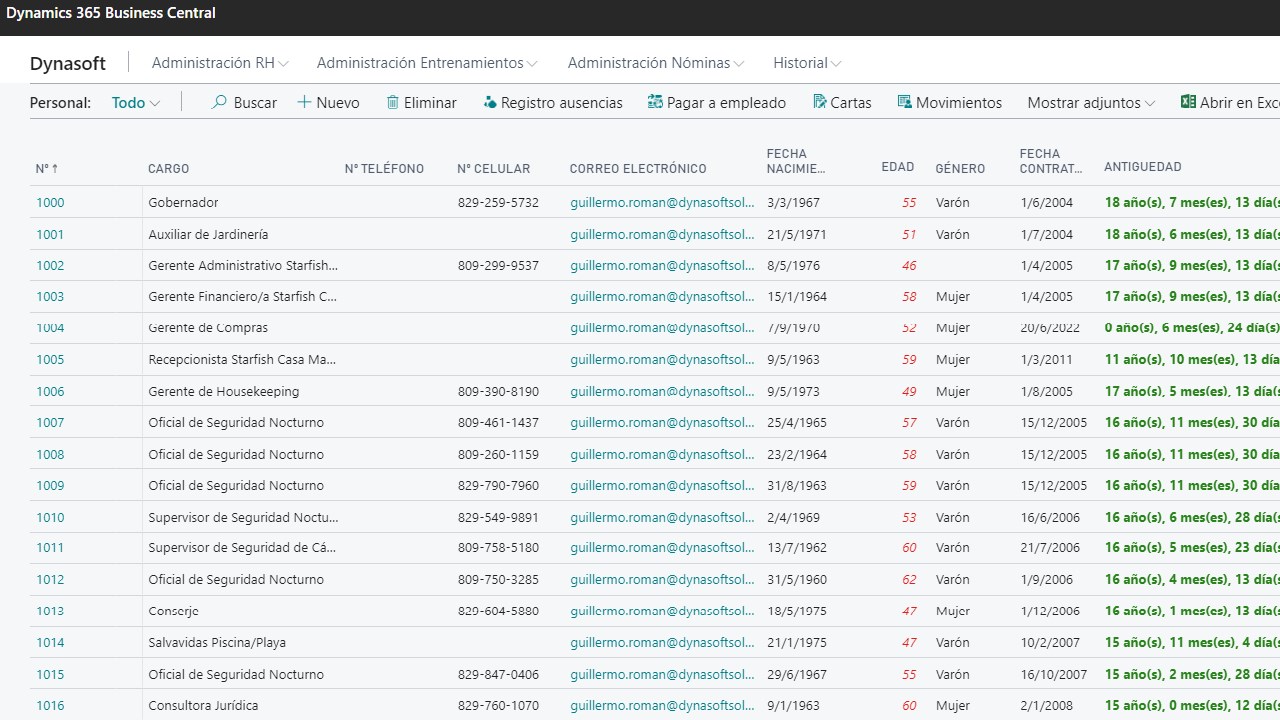The image size is (1280, 720).
Task: Click the Pagar a empleado icon
Action: click(655, 102)
